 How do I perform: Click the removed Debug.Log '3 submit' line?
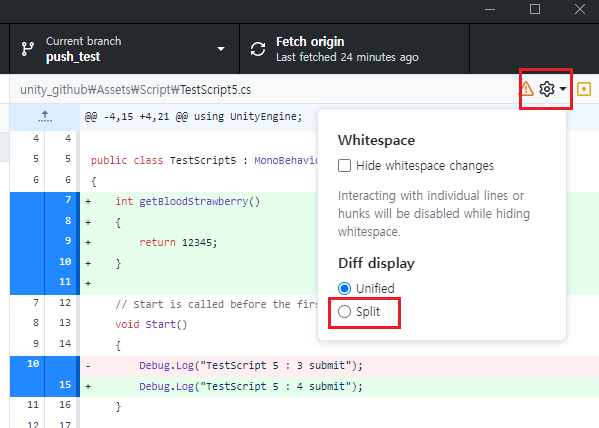pyautogui.click(x=251, y=366)
